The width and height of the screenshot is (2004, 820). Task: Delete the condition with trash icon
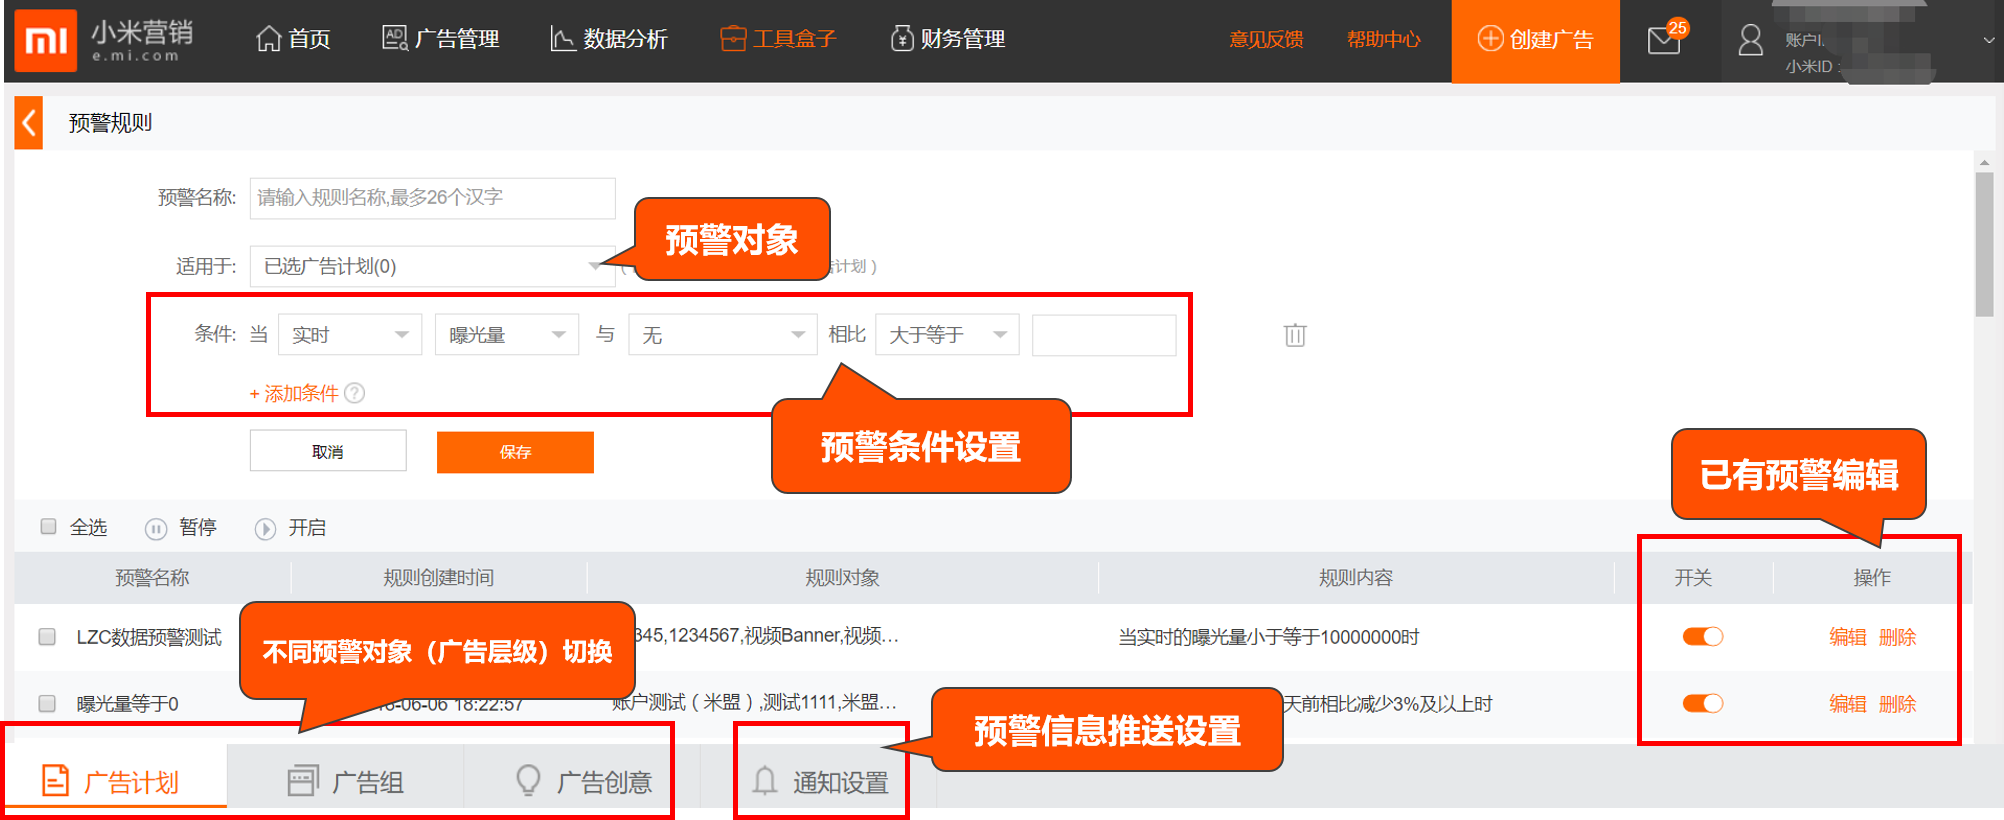click(x=1295, y=335)
